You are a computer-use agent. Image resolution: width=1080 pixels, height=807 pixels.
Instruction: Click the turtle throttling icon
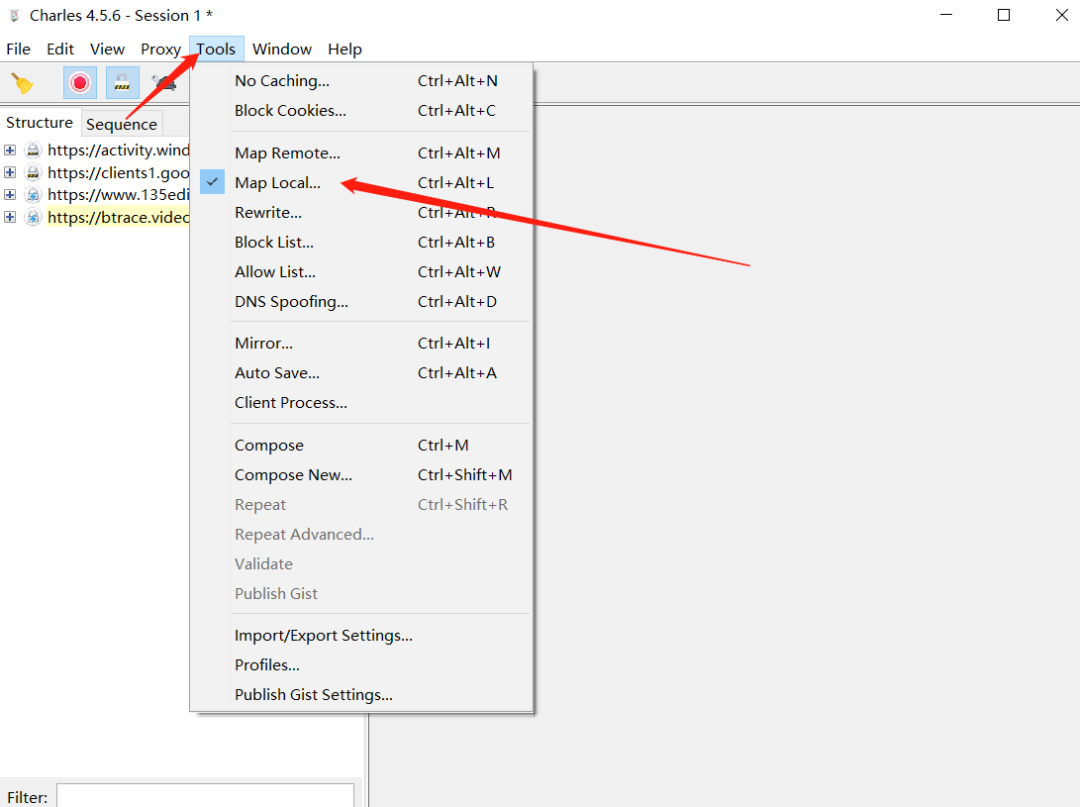165,83
